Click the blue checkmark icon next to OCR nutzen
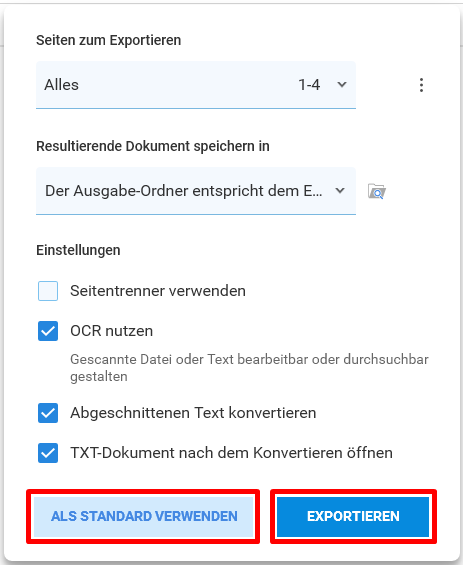The image size is (463, 565). 48,331
